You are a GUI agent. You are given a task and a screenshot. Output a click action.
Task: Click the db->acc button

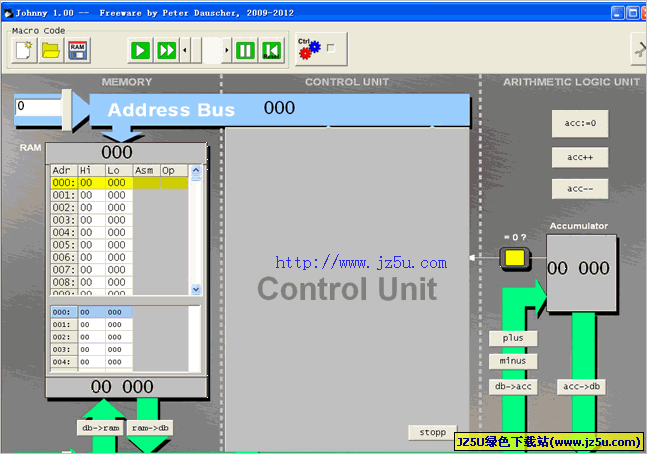point(513,386)
